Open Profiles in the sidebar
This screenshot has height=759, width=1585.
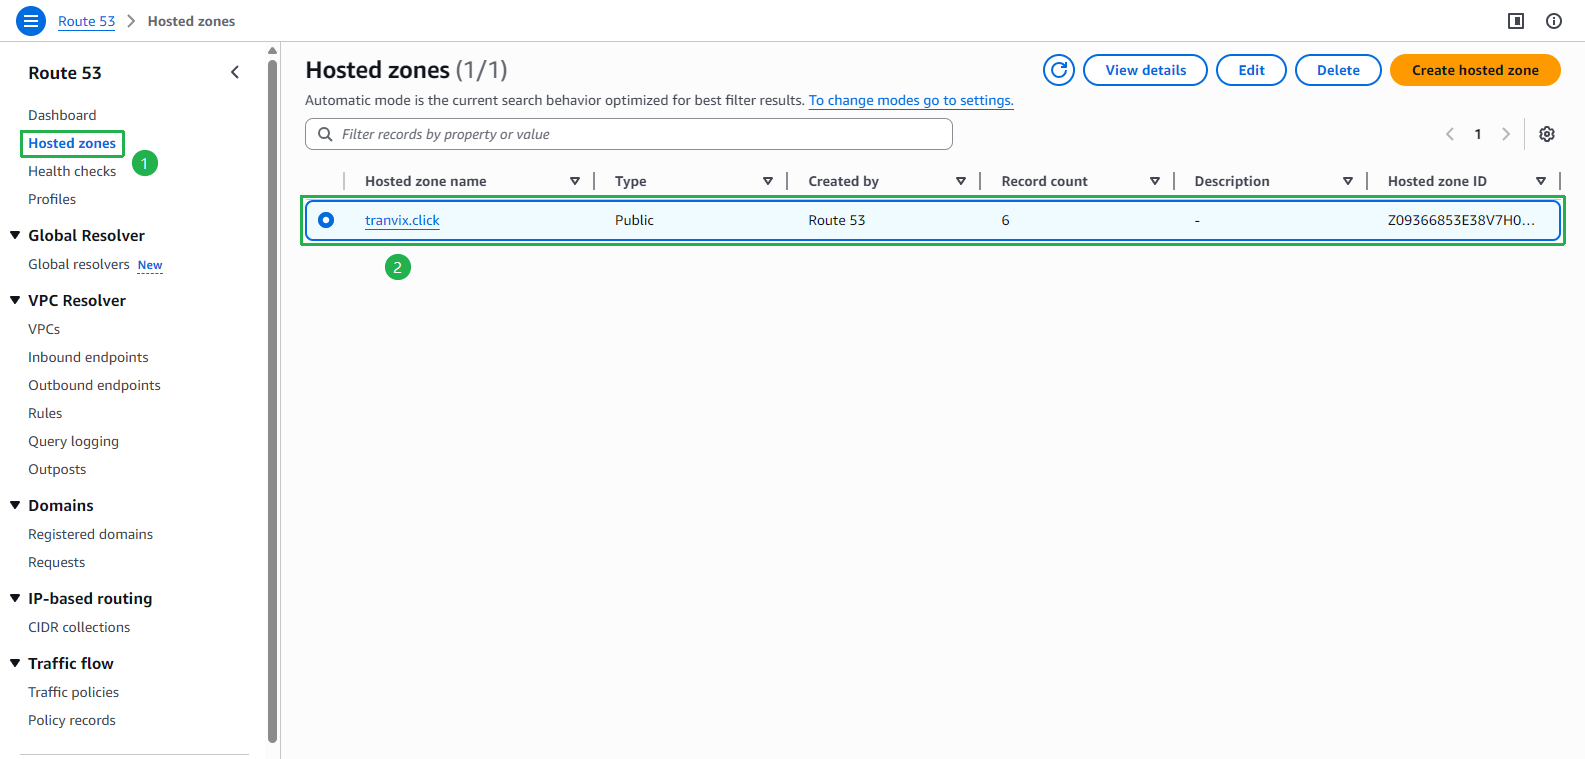point(52,199)
